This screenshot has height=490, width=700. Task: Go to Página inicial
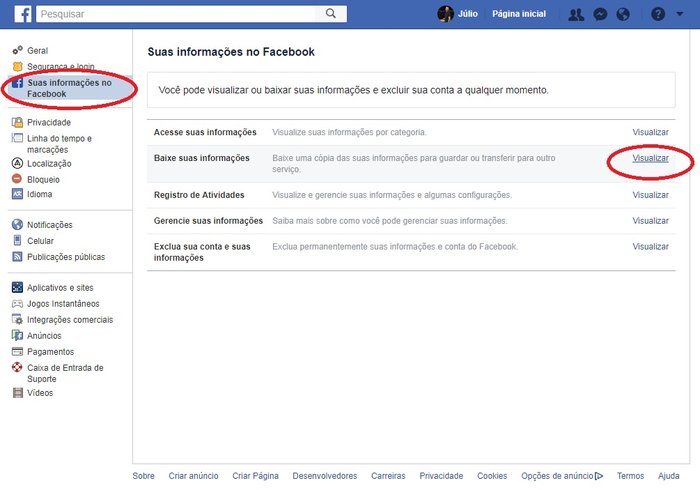[519, 14]
